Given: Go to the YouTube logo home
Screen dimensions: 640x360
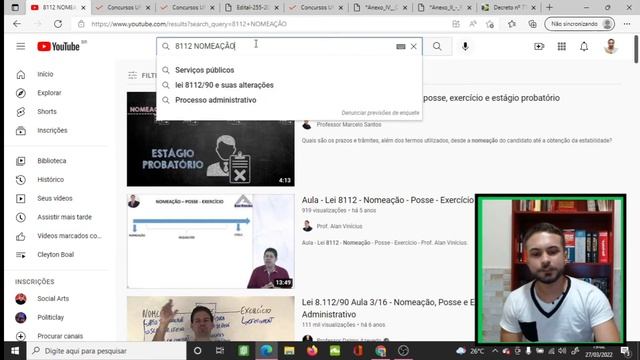Looking at the screenshot, I should pyautogui.click(x=58, y=47).
